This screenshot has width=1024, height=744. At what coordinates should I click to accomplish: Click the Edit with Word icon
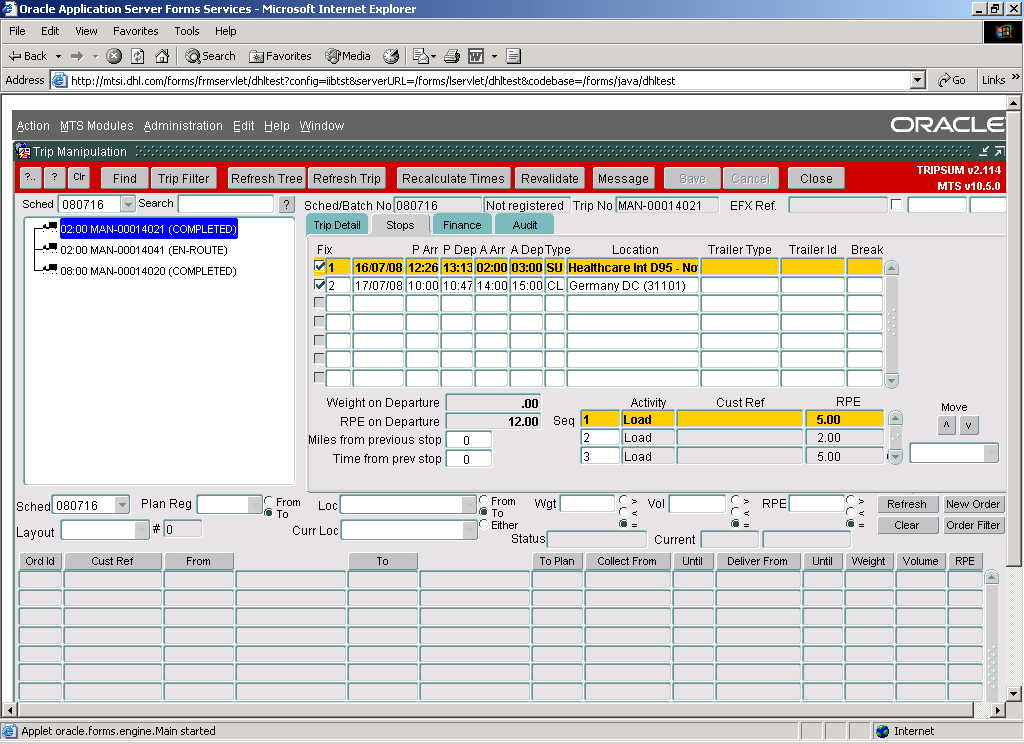pyautogui.click(x=476, y=56)
